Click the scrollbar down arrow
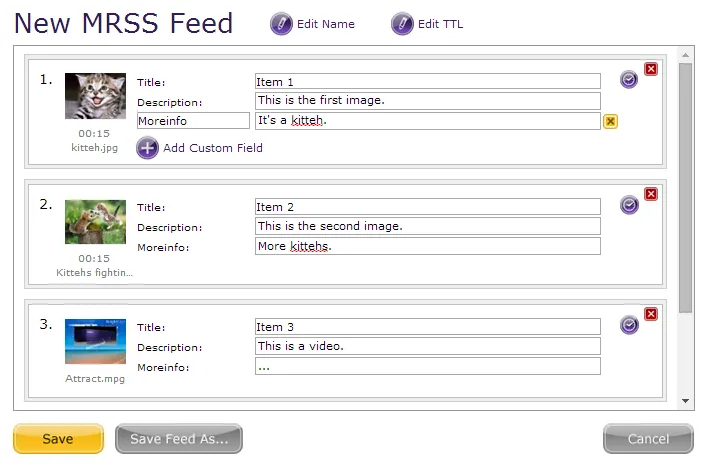Screen dimensions: 709x473 click(x=685, y=401)
